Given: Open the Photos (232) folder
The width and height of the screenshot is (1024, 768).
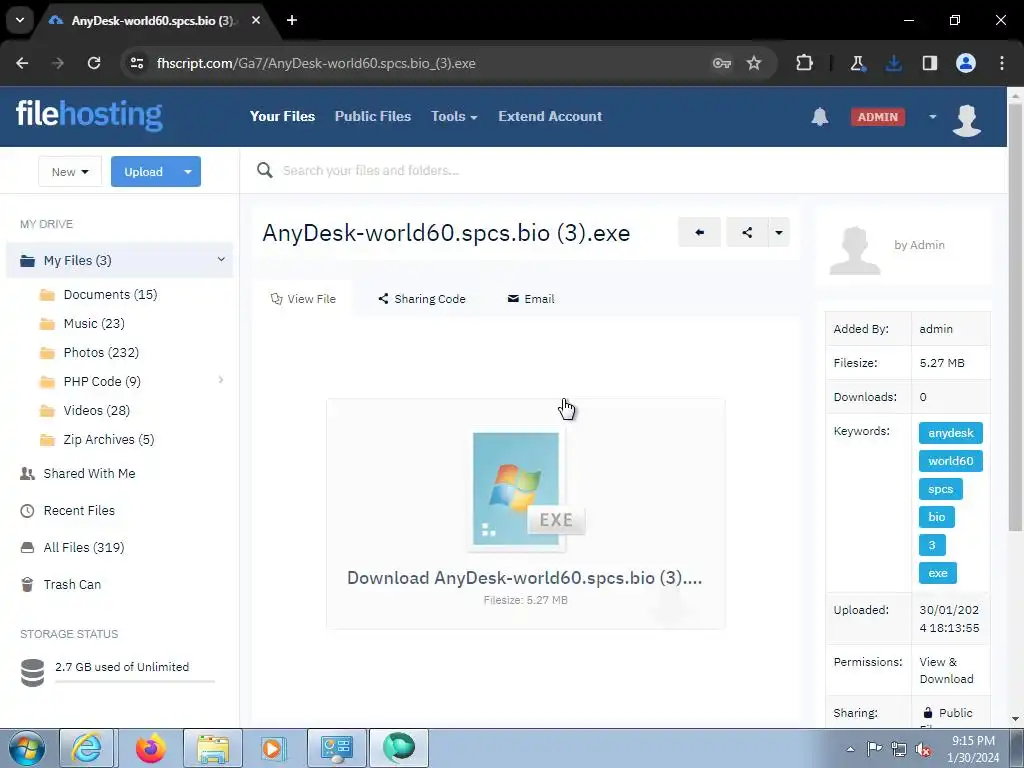Looking at the screenshot, I should (x=101, y=353).
